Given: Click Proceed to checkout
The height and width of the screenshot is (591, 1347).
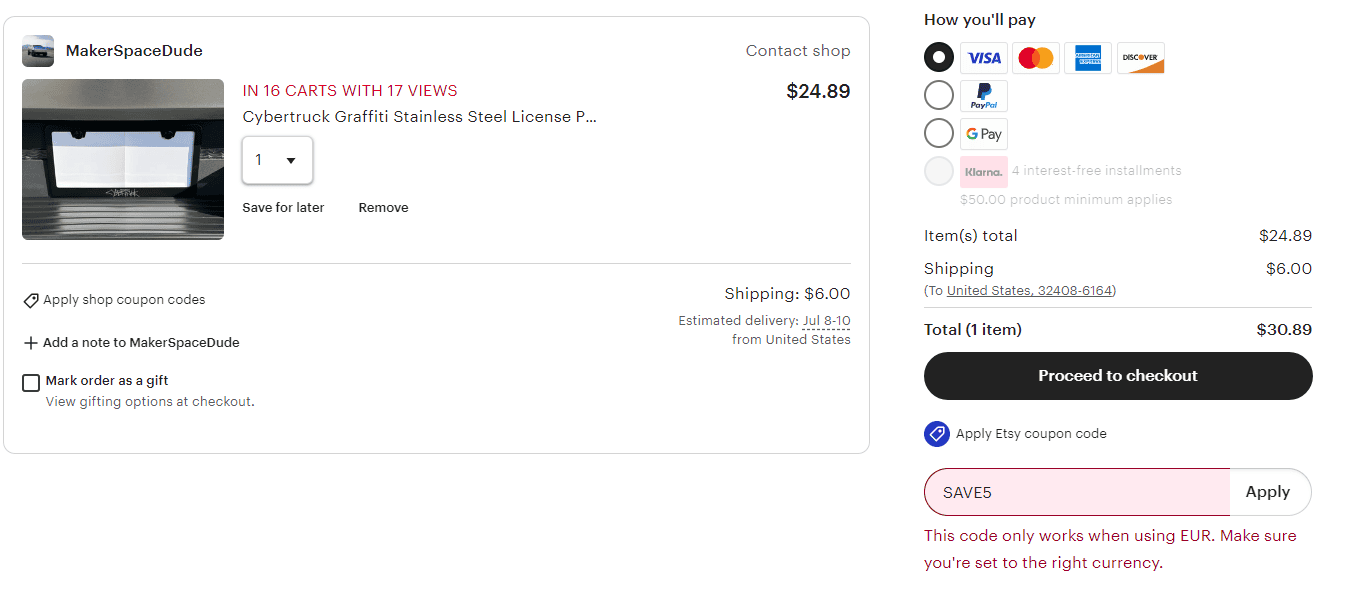Looking at the screenshot, I should pos(1117,375).
